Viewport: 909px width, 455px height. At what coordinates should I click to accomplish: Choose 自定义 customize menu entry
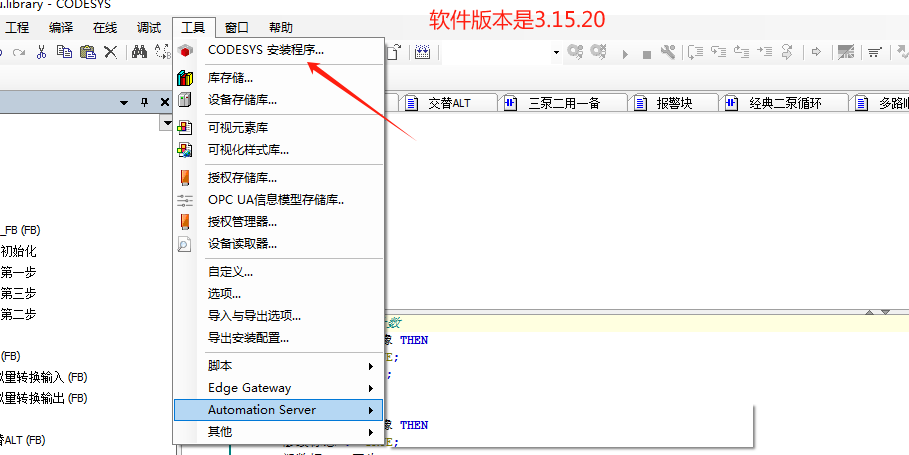click(279, 272)
